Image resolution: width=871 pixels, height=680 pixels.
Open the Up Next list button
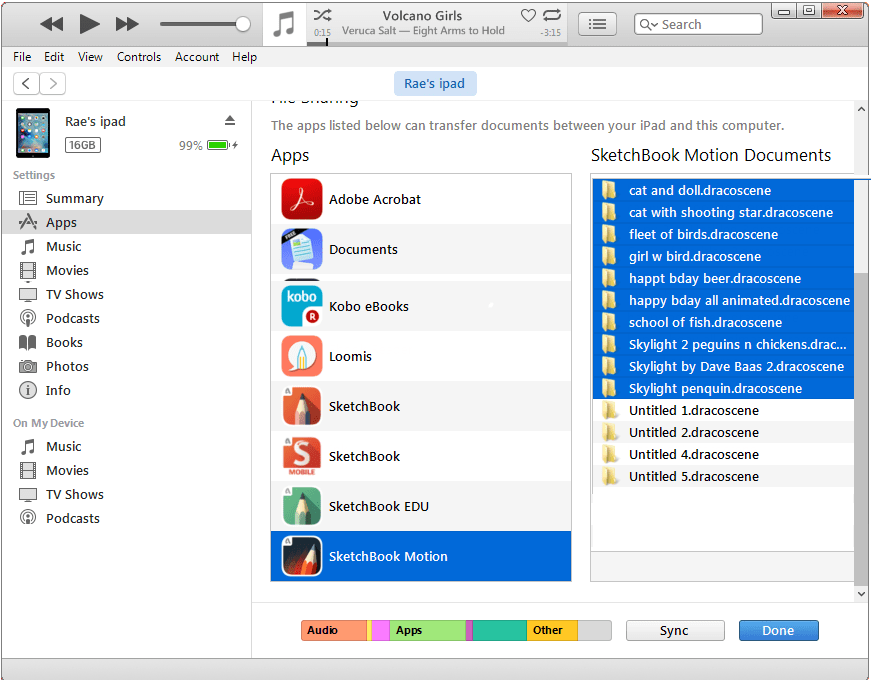coord(597,24)
